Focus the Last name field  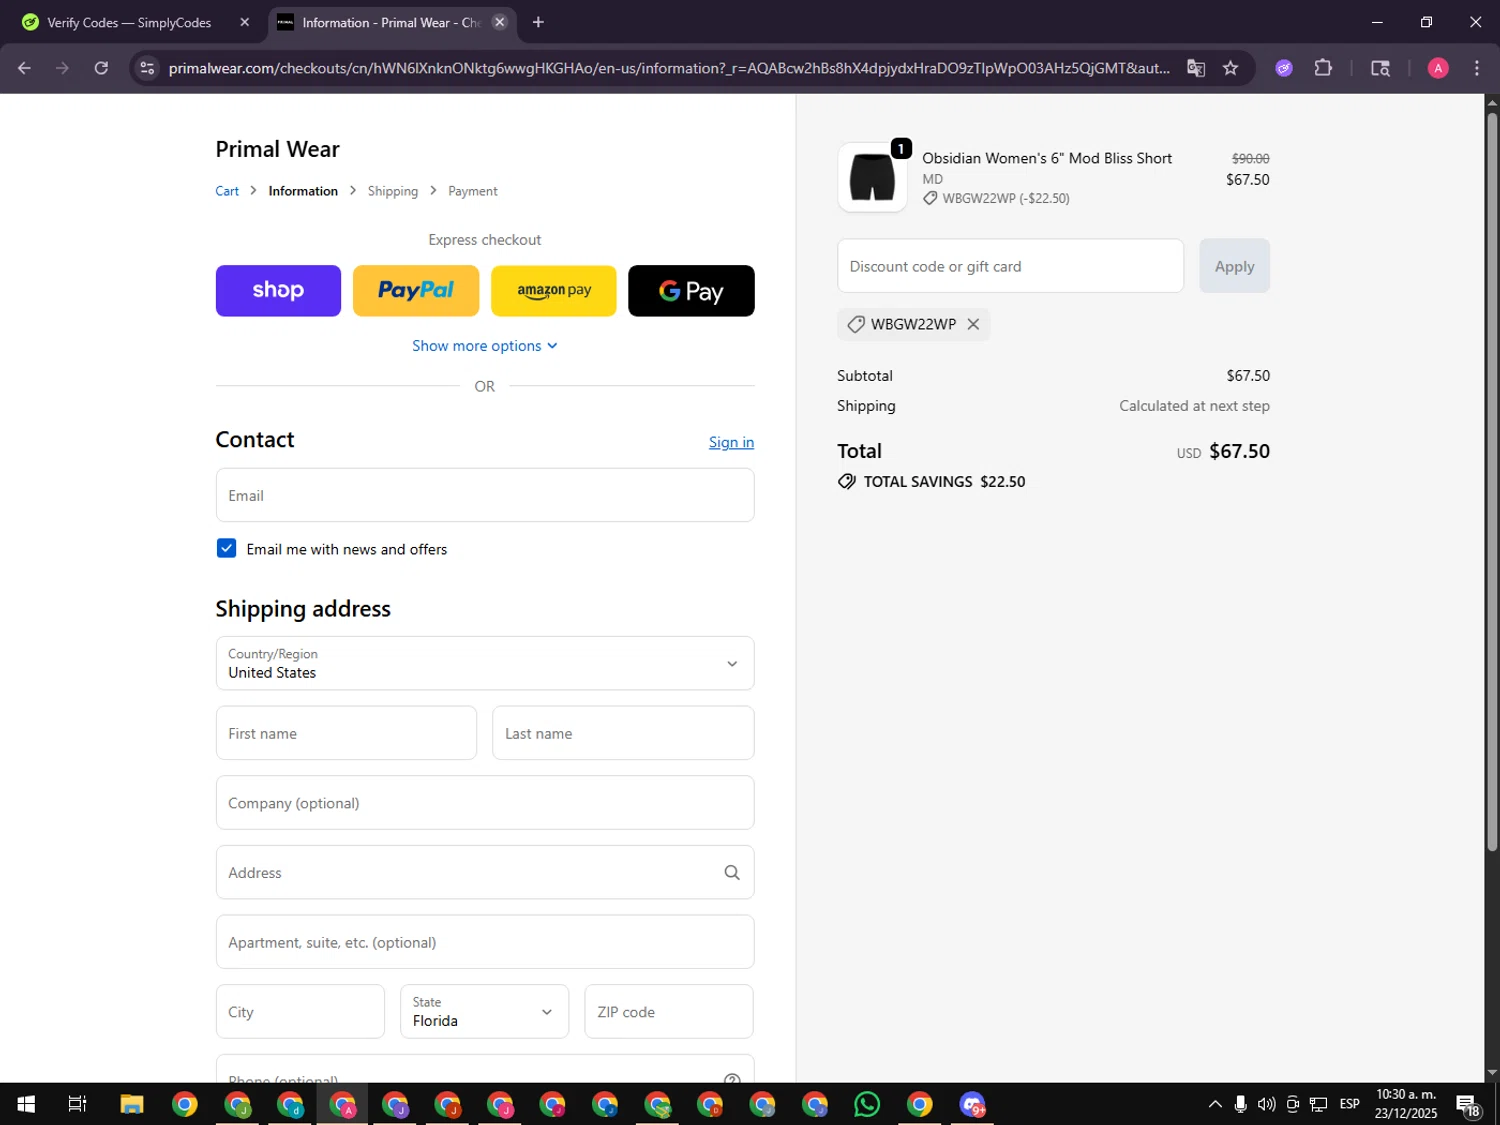pos(623,733)
